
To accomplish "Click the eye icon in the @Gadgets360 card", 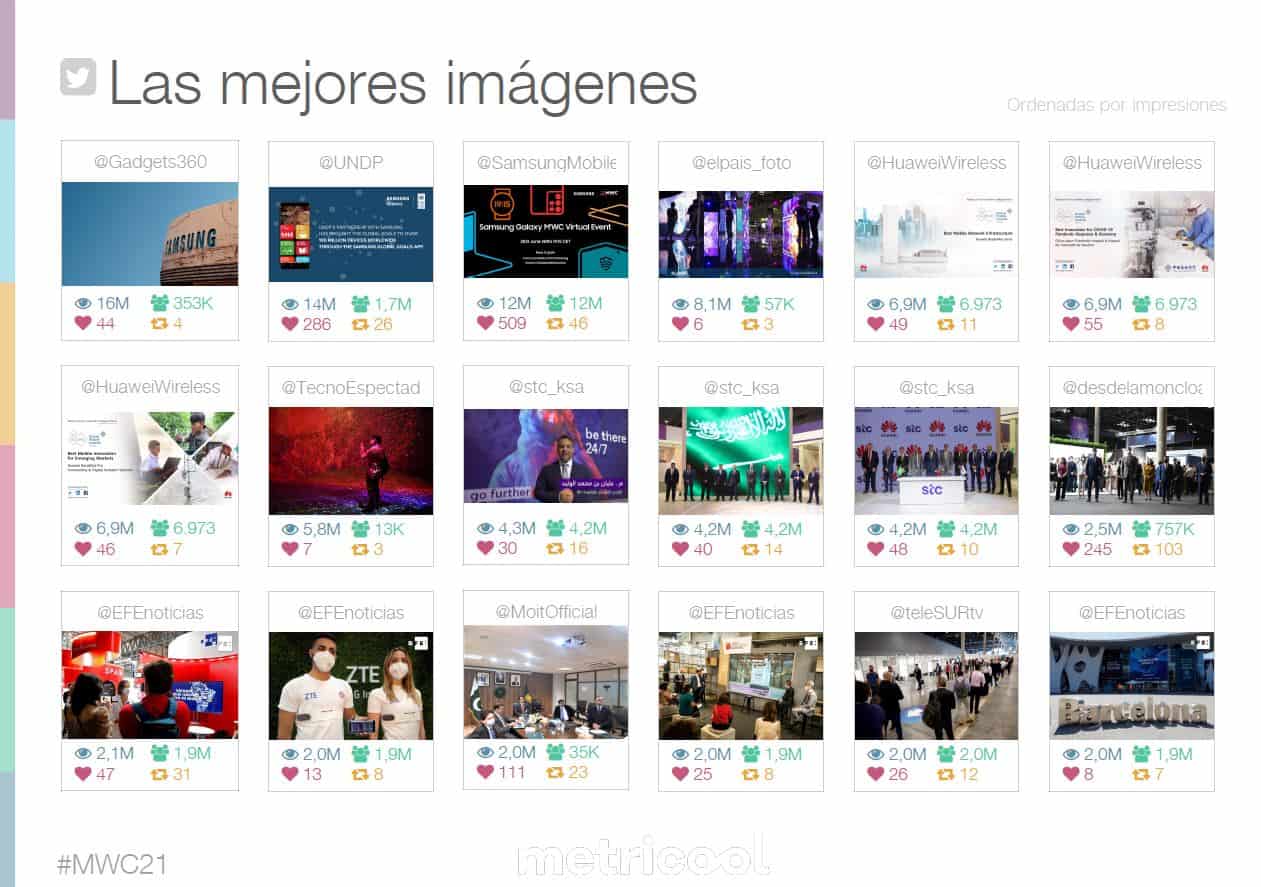I will coord(83,304).
